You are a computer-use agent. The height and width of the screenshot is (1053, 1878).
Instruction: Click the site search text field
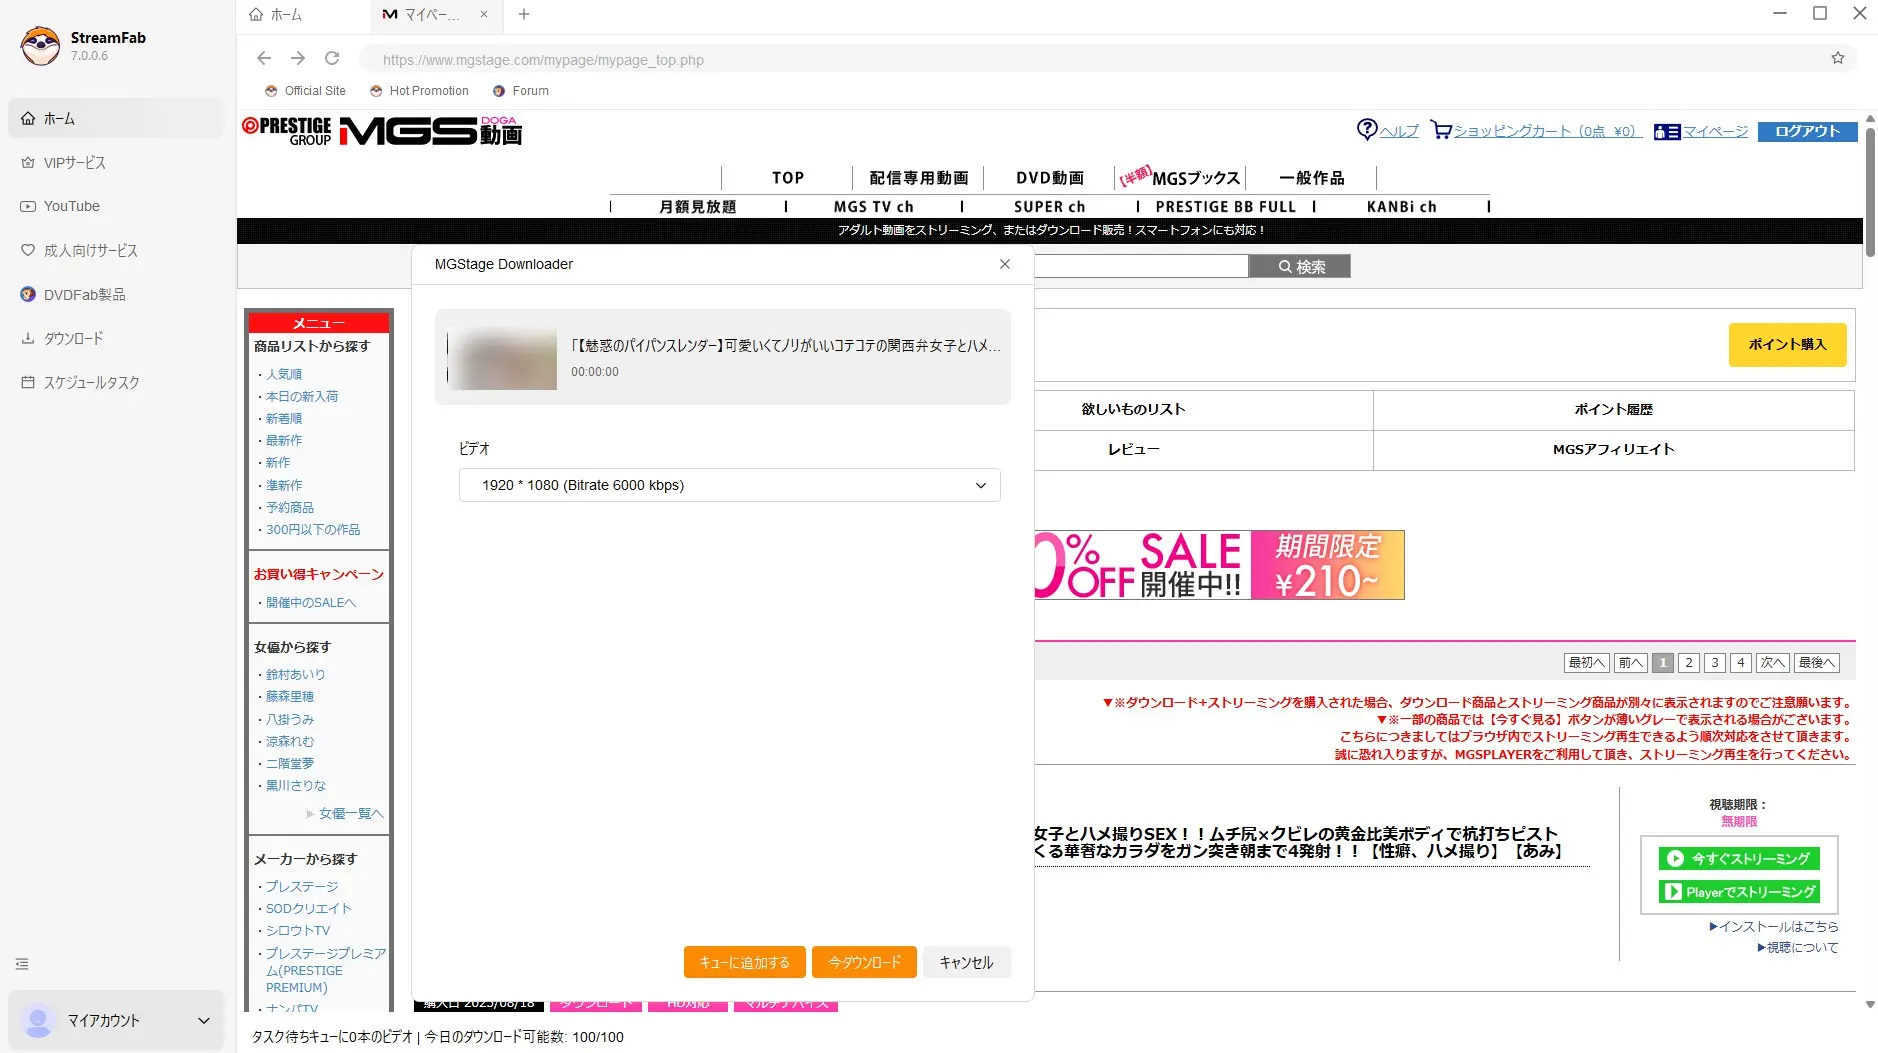1141,266
